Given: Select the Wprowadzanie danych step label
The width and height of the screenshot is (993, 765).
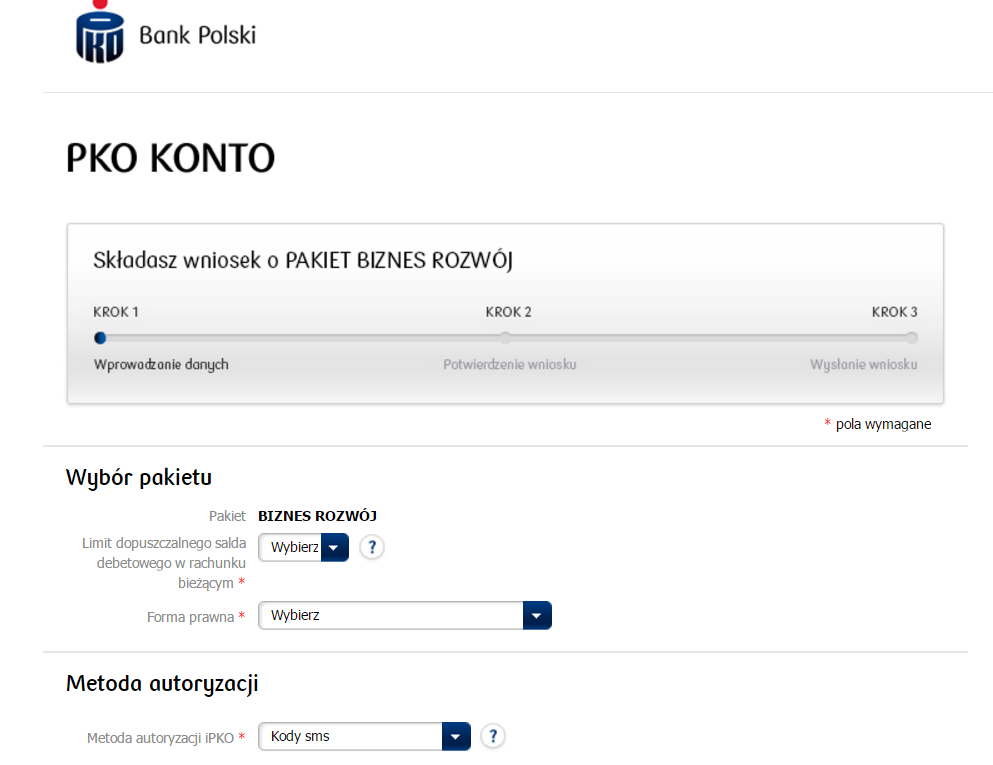Looking at the screenshot, I should point(161,365).
